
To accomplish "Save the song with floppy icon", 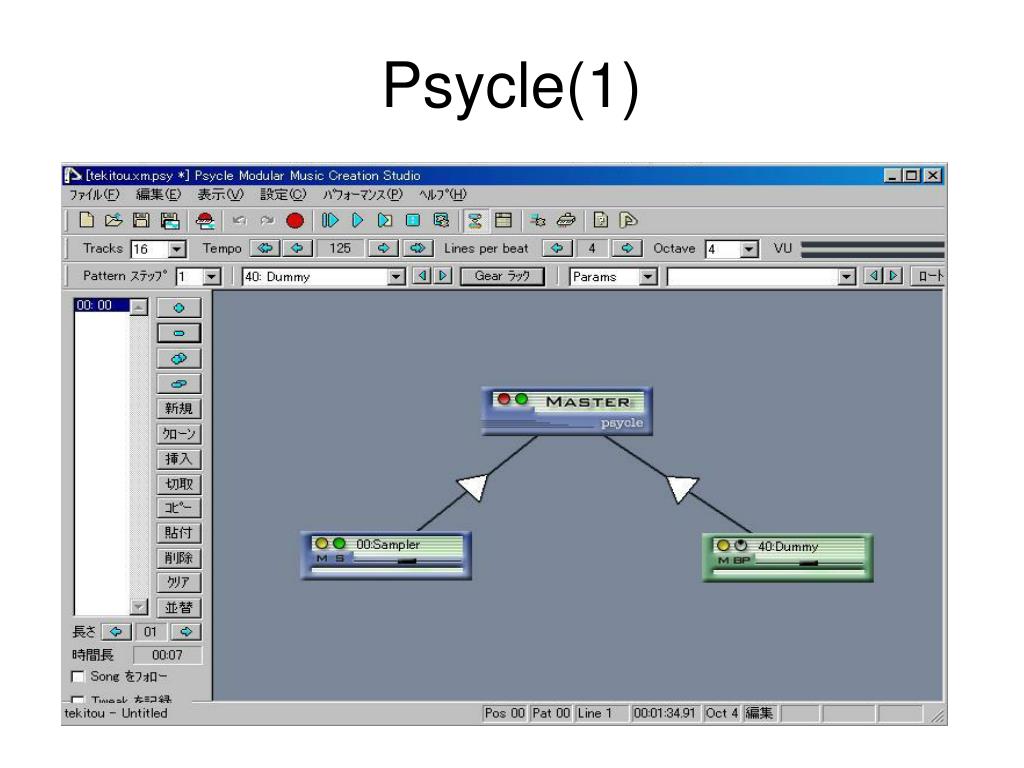I will tap(141, 221).
